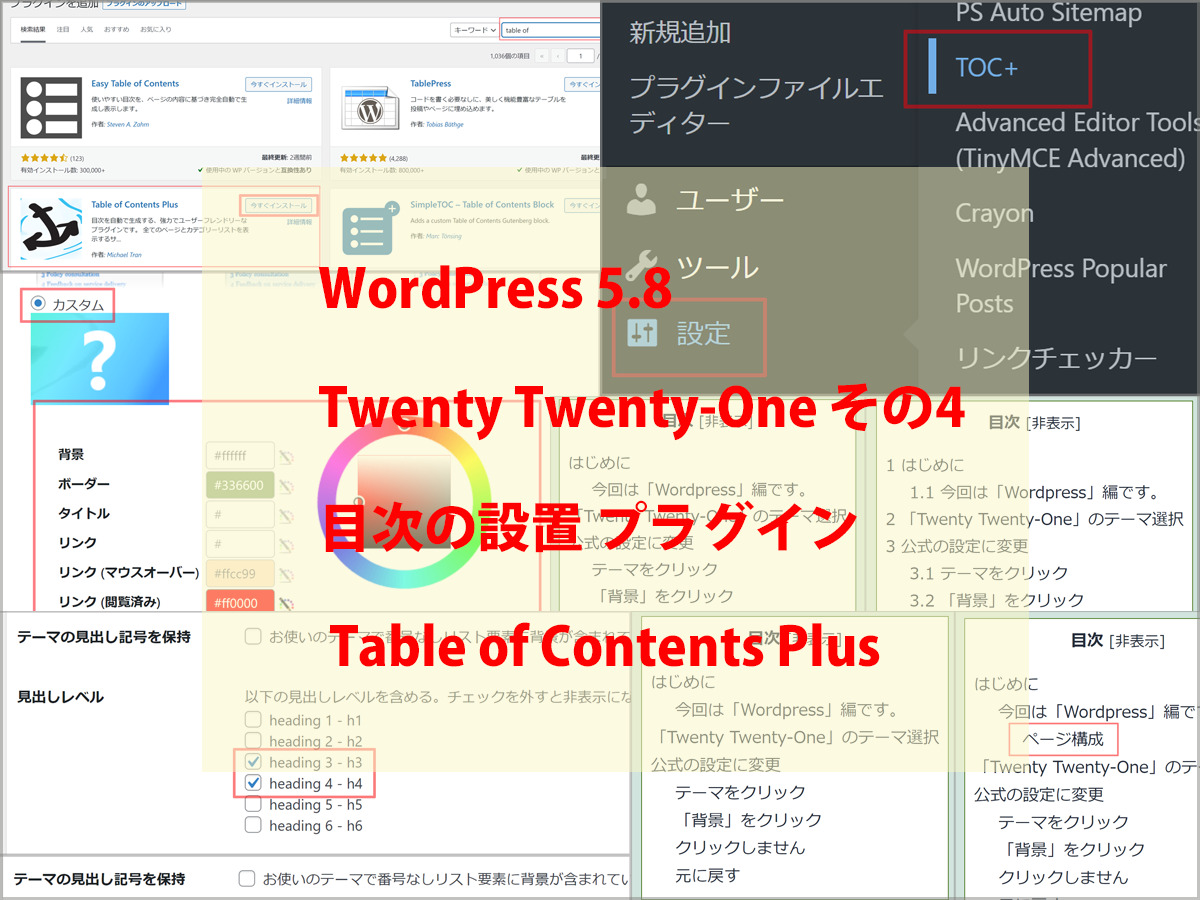Enable the heading 1 - h1 checkbox

click(253, 720)
